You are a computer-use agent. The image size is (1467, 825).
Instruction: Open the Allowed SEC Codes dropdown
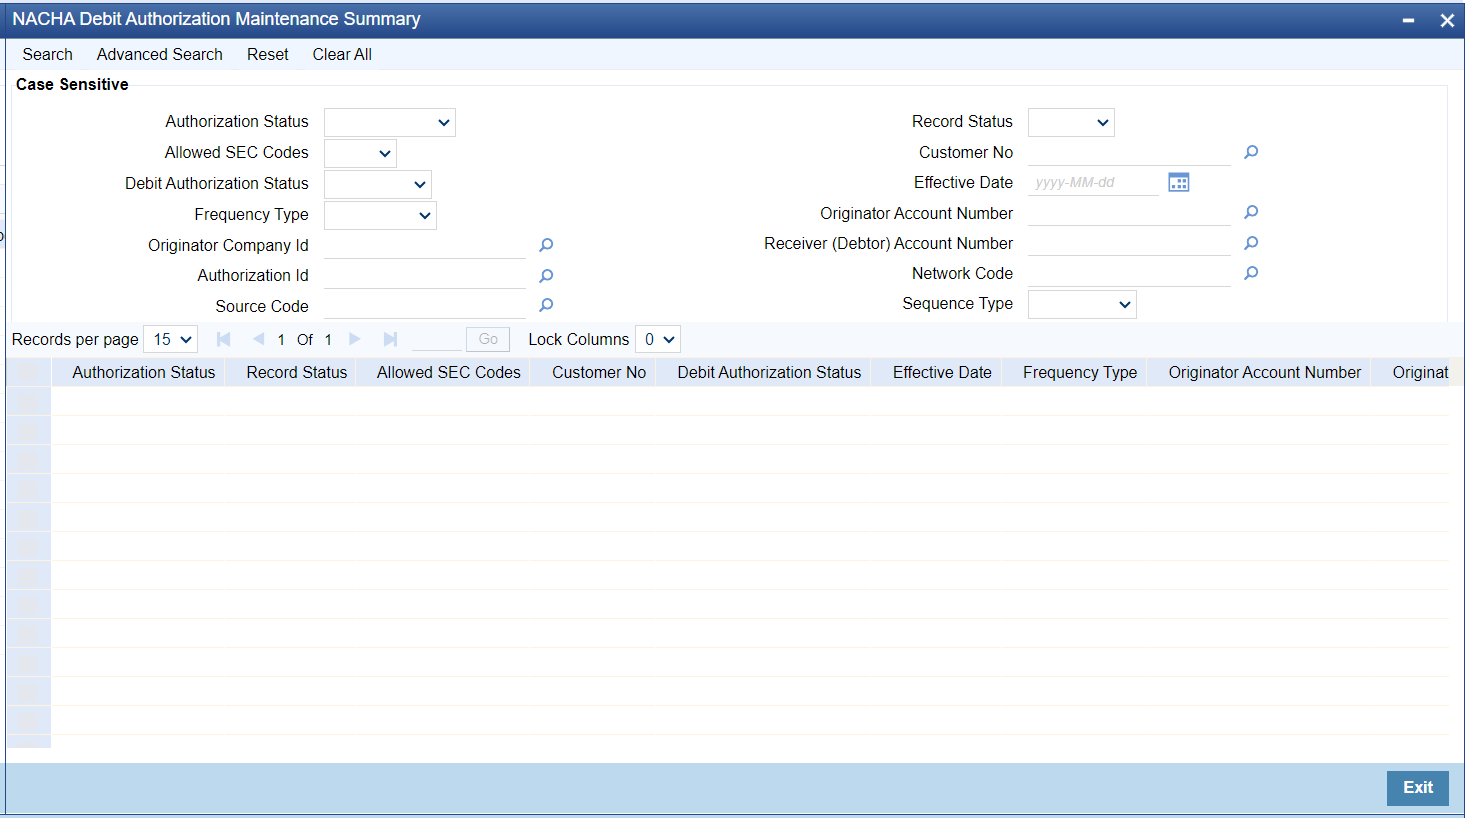360,153
